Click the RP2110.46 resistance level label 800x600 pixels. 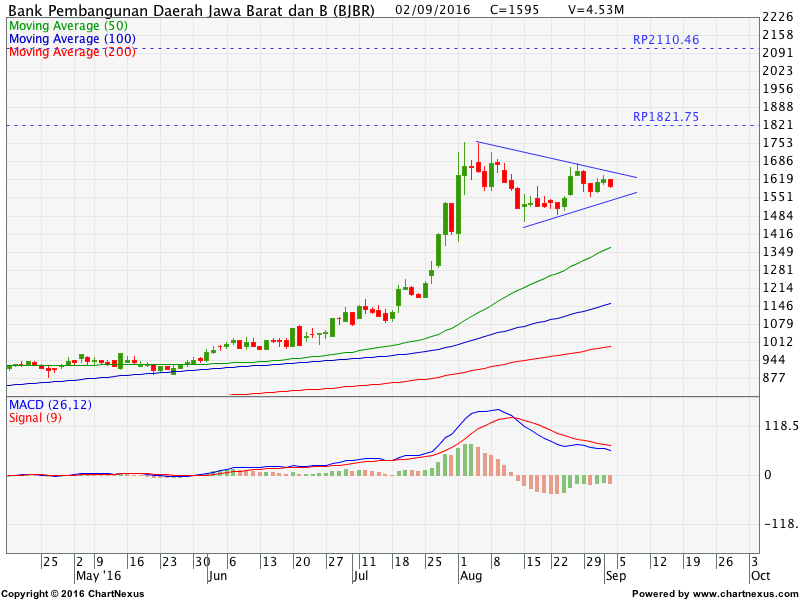click(x=666, y=40)
